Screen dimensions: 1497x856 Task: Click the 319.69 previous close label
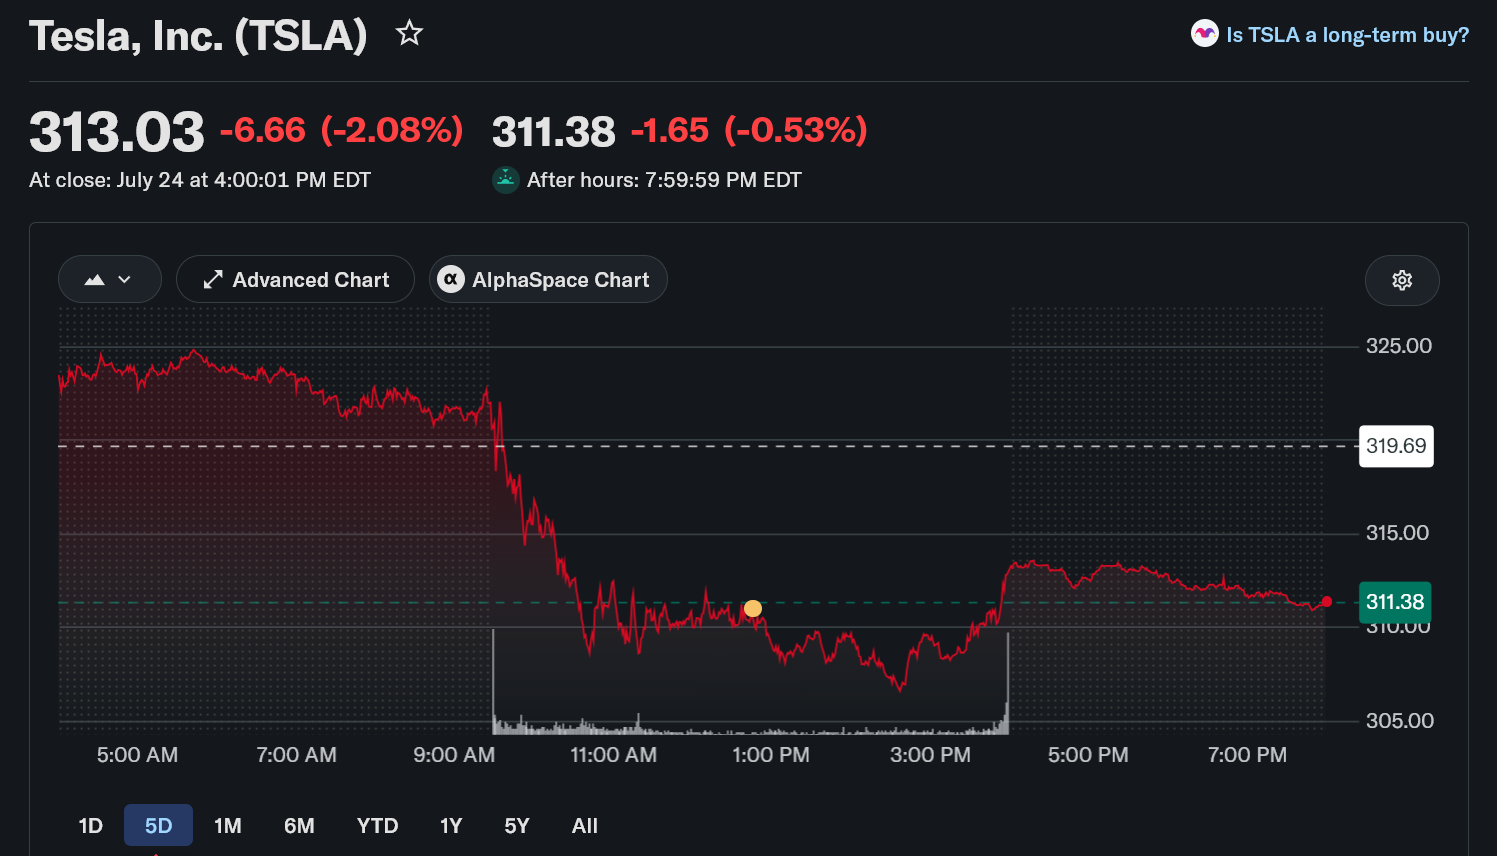point(1396,446)
